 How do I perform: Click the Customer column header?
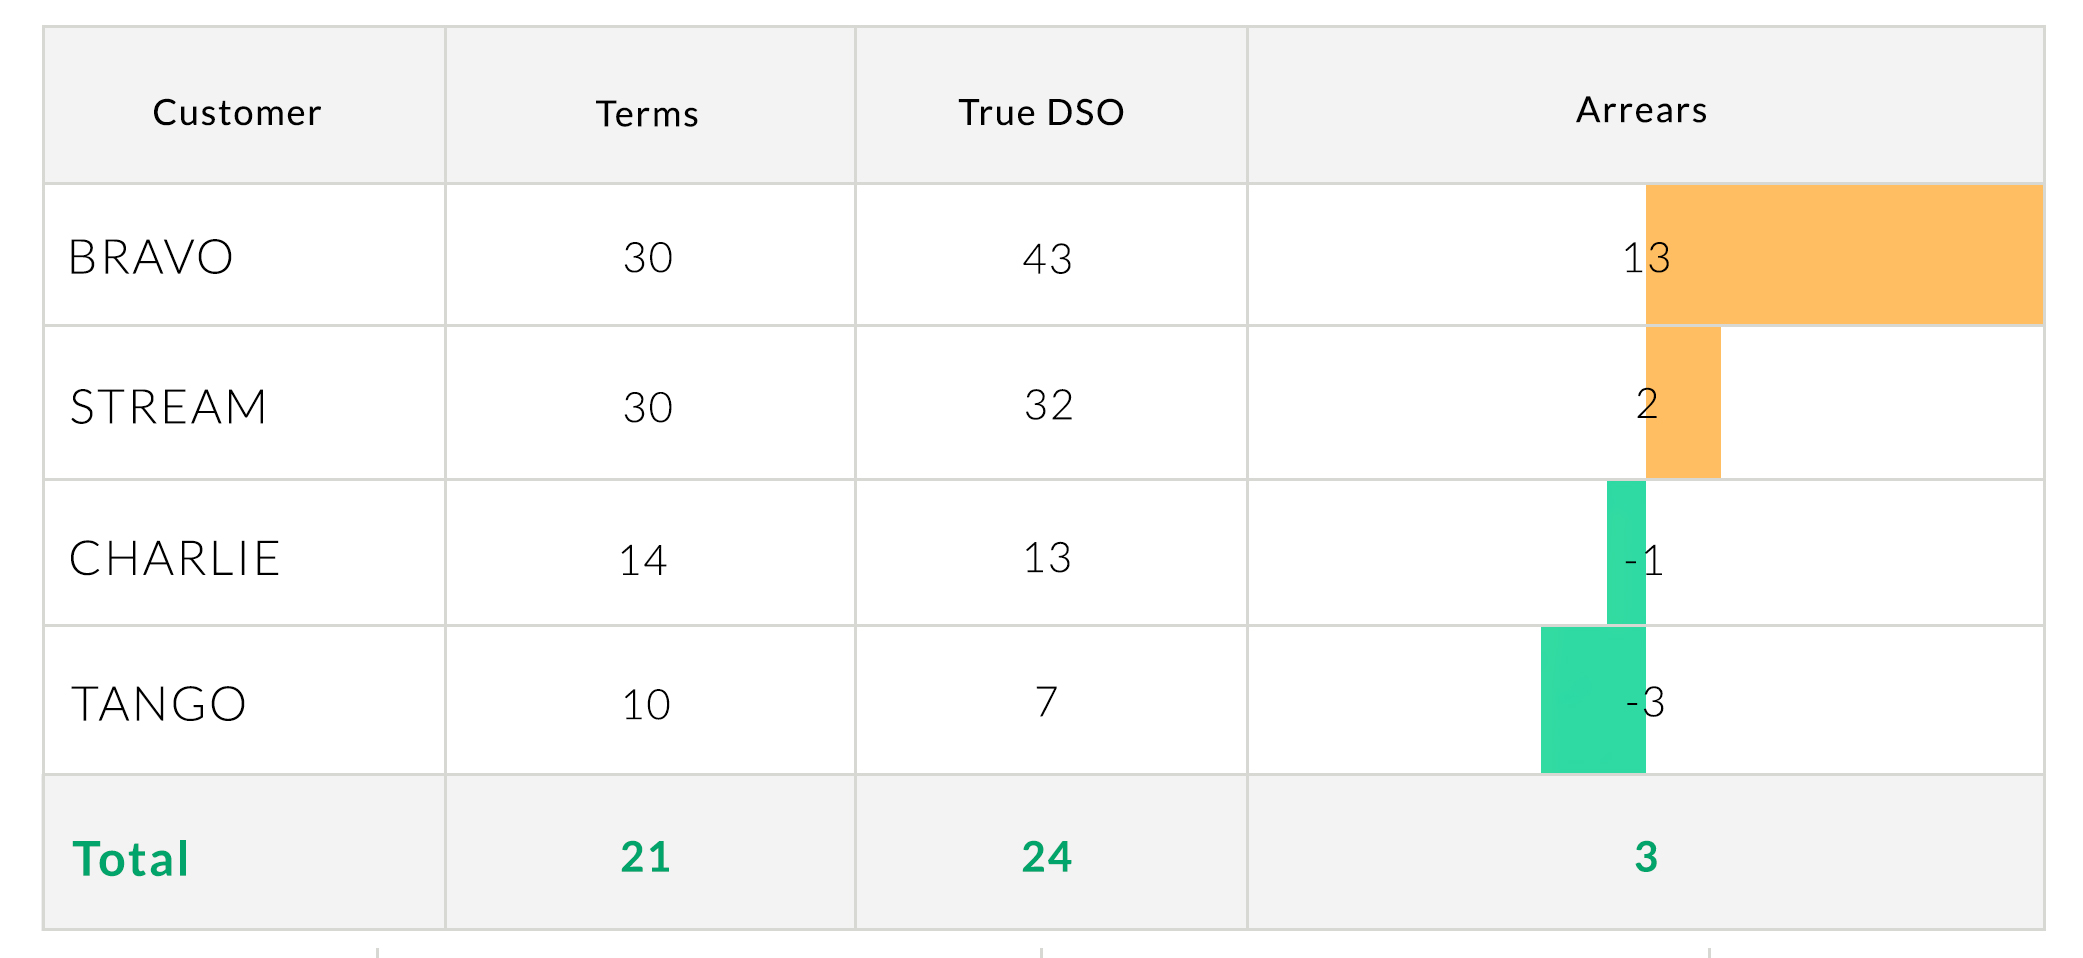click(x=237, y=112)
